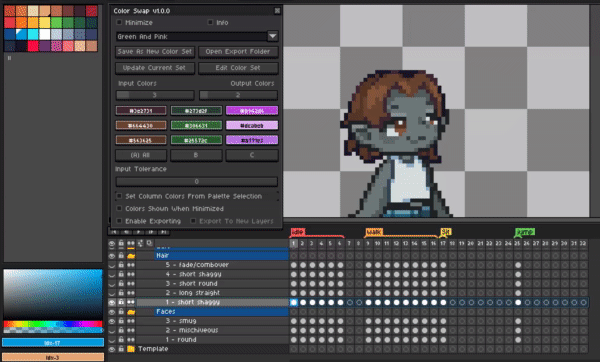Click the play animation button

pos(139,232)
